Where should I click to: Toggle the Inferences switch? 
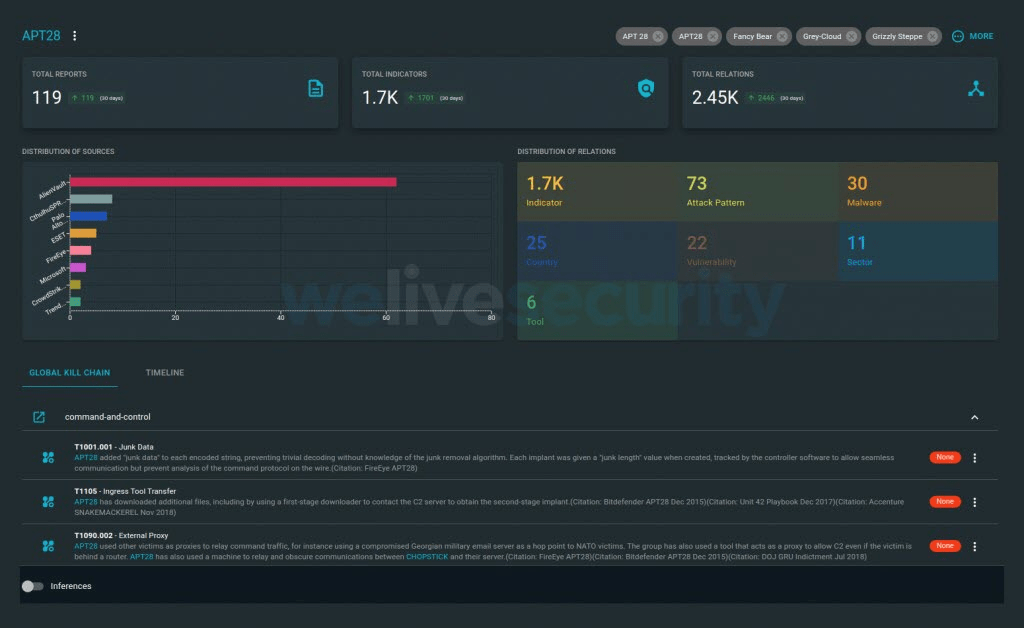point(33,586)
